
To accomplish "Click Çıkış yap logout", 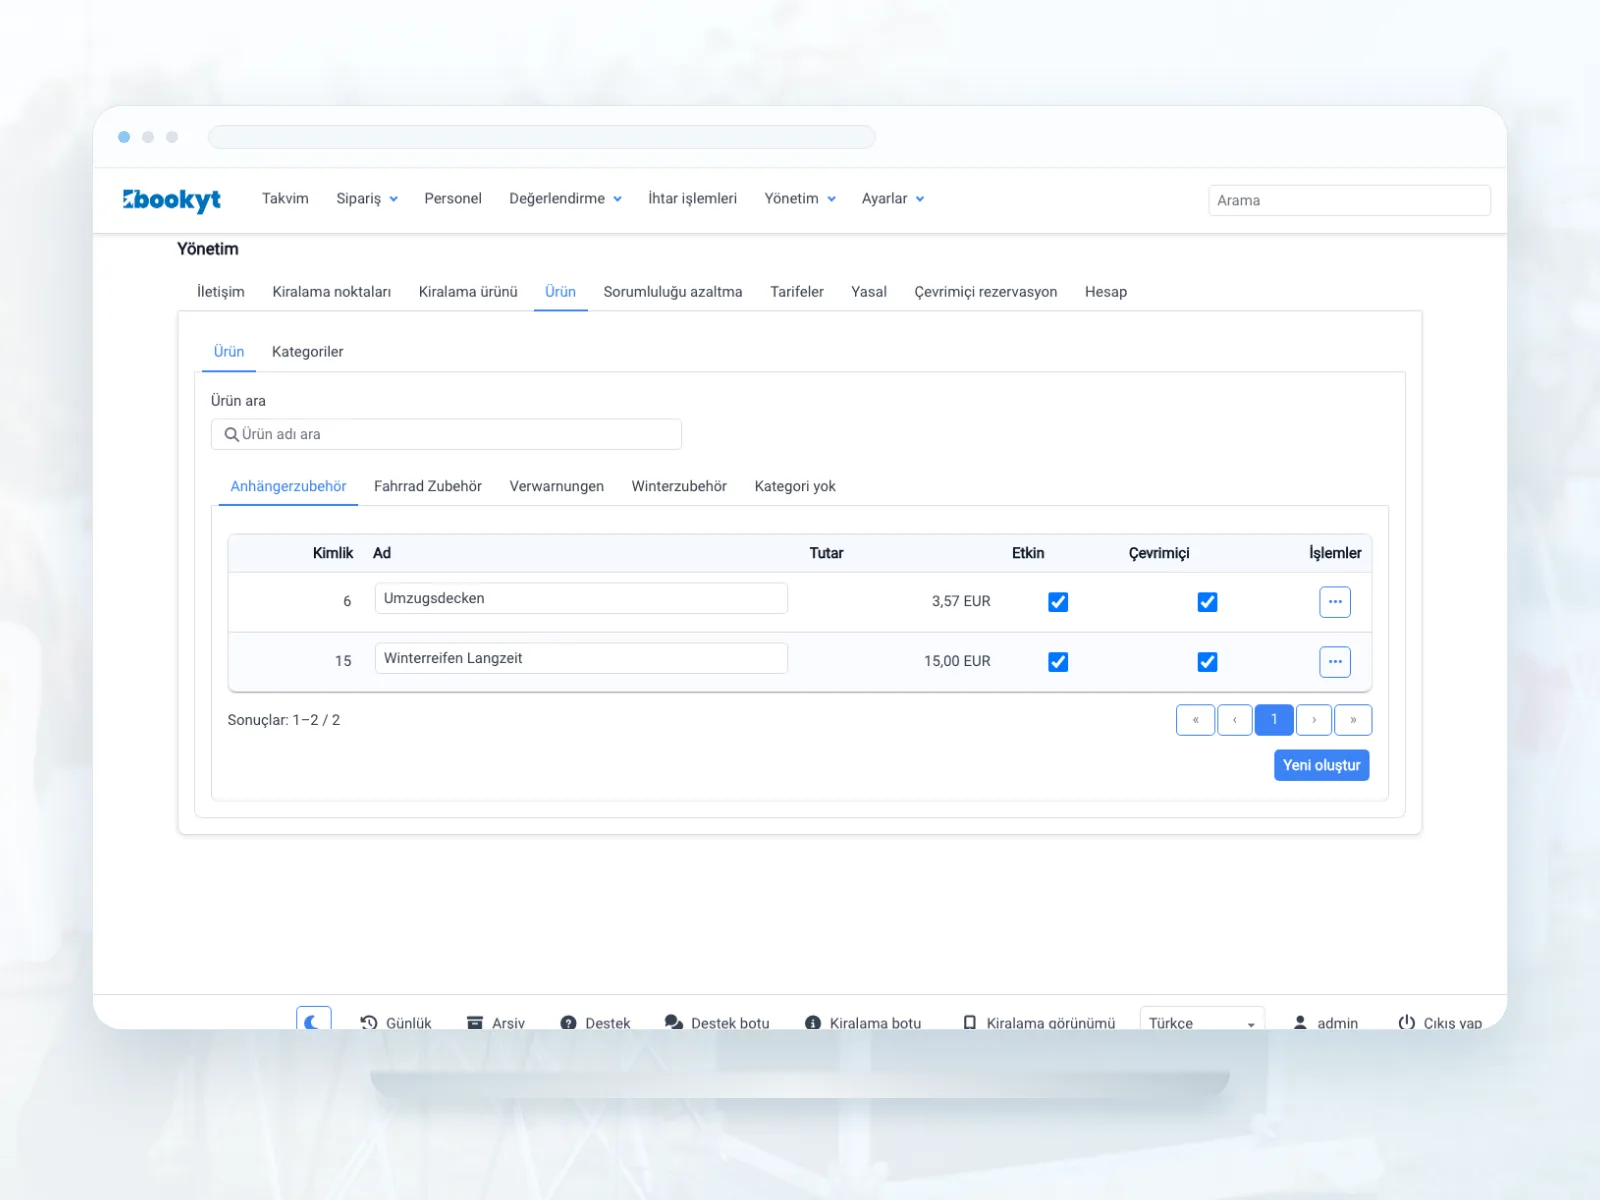I will [1440, 1023].
